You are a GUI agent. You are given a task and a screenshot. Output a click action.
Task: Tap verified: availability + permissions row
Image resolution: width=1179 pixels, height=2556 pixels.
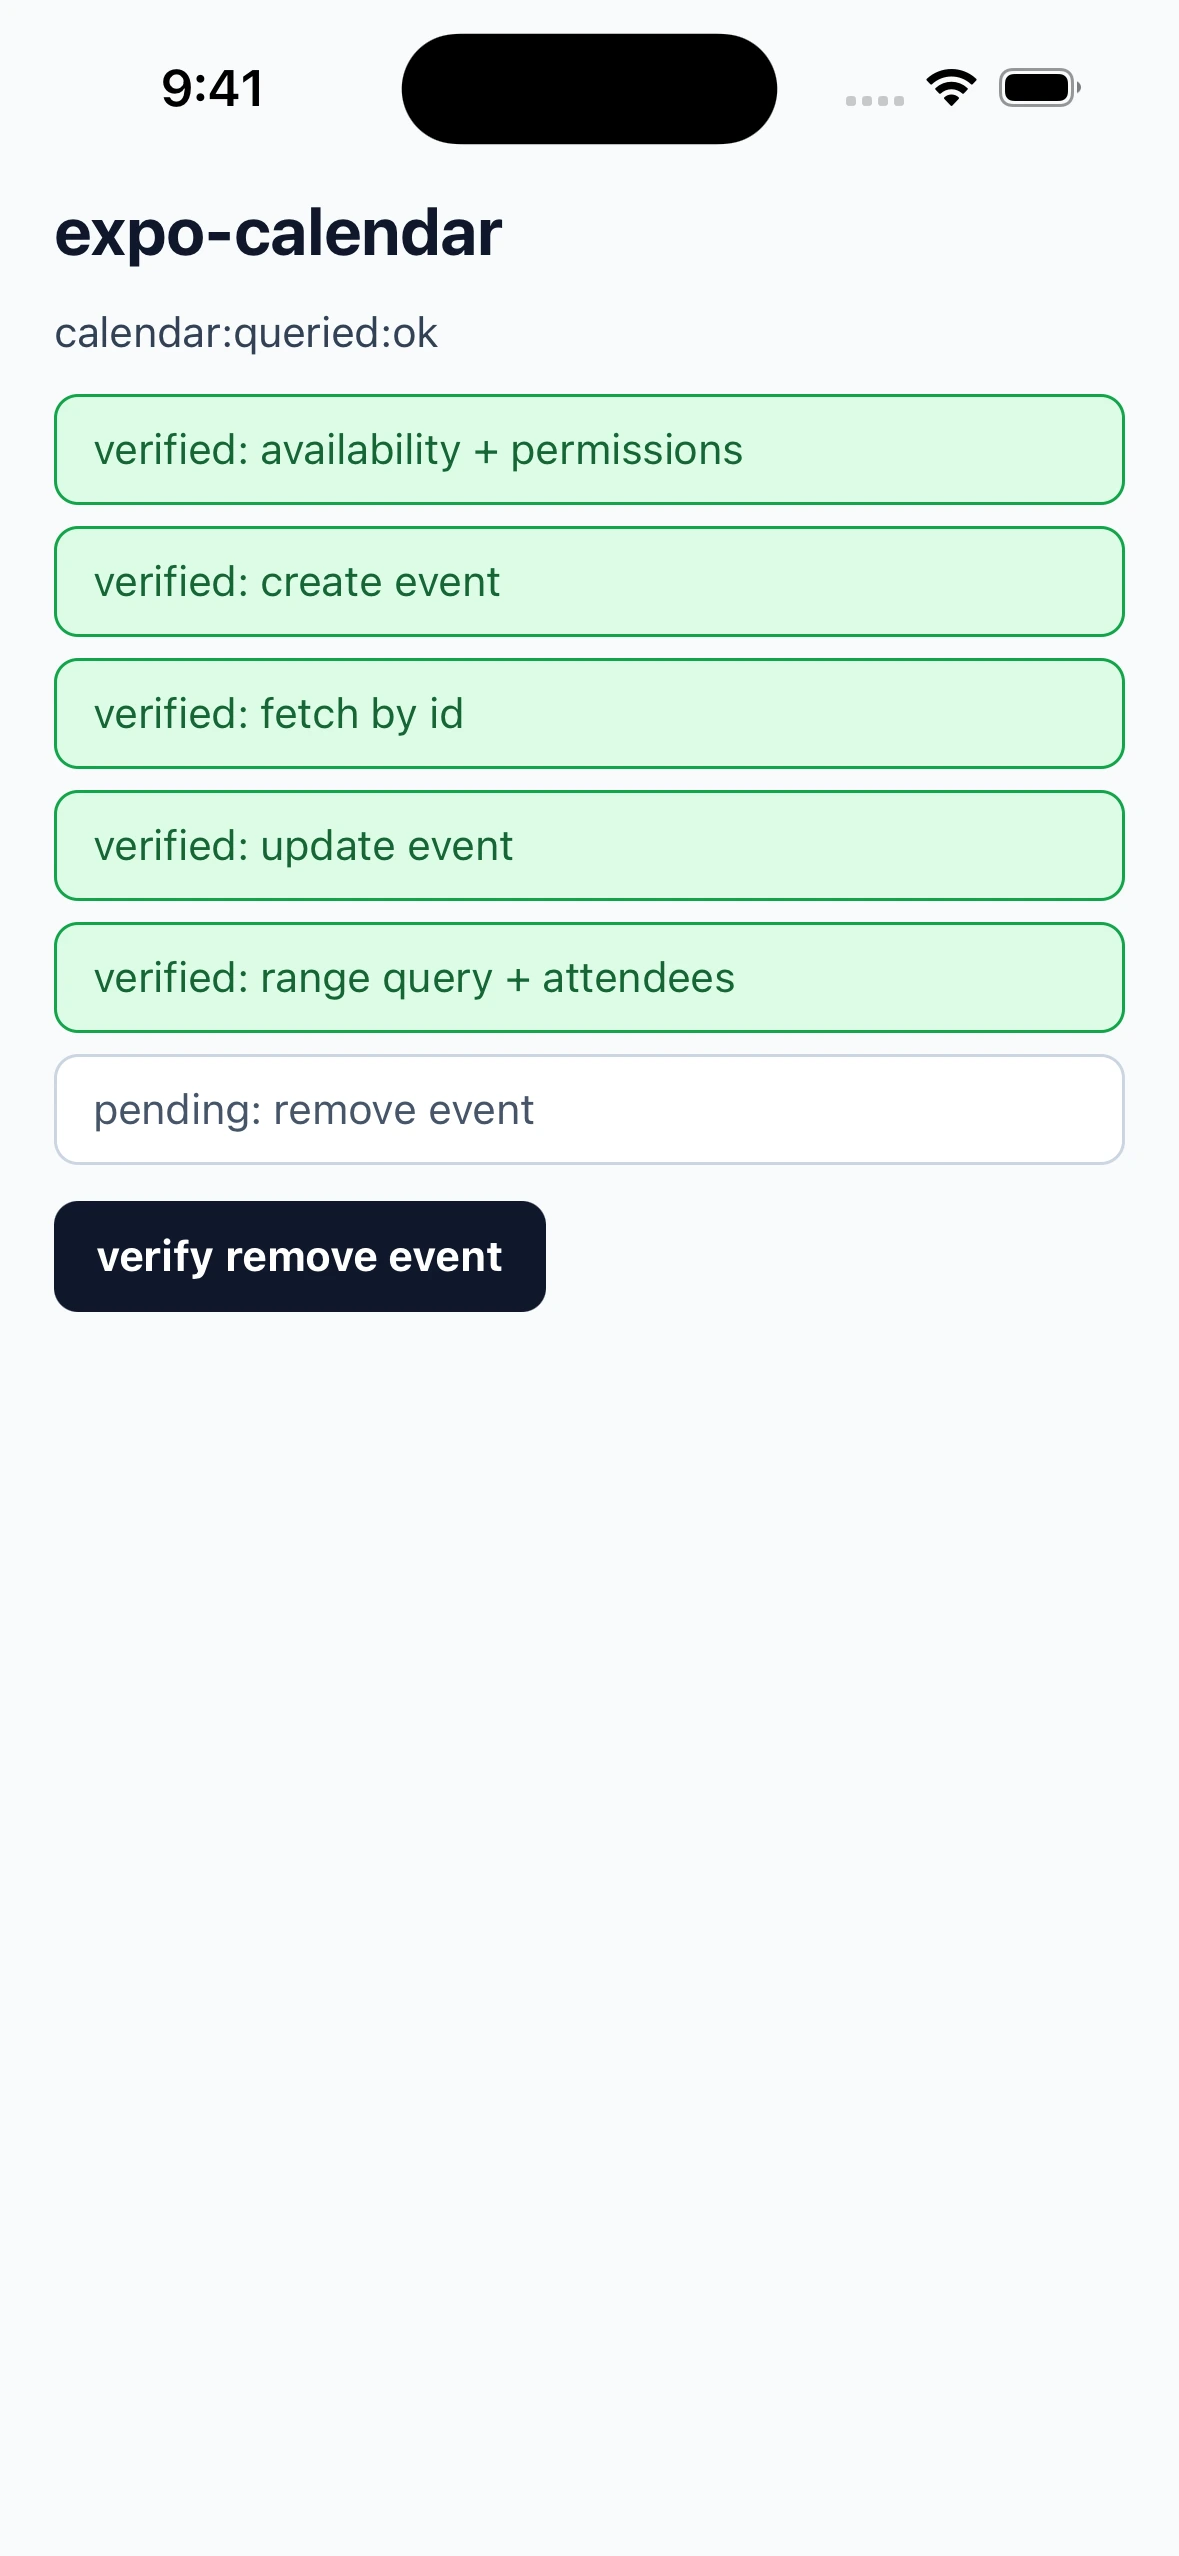point(589,450)
